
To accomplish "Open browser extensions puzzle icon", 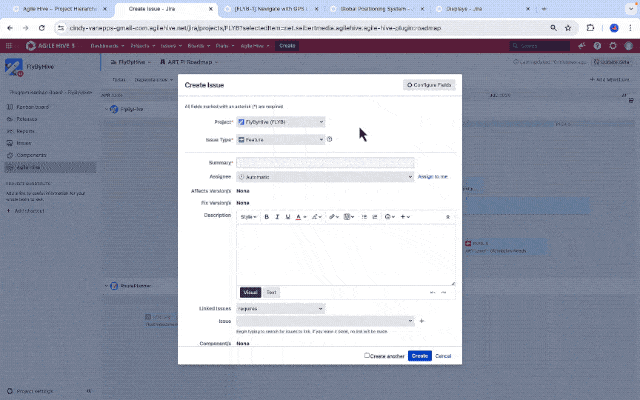I will pos(590,28).
